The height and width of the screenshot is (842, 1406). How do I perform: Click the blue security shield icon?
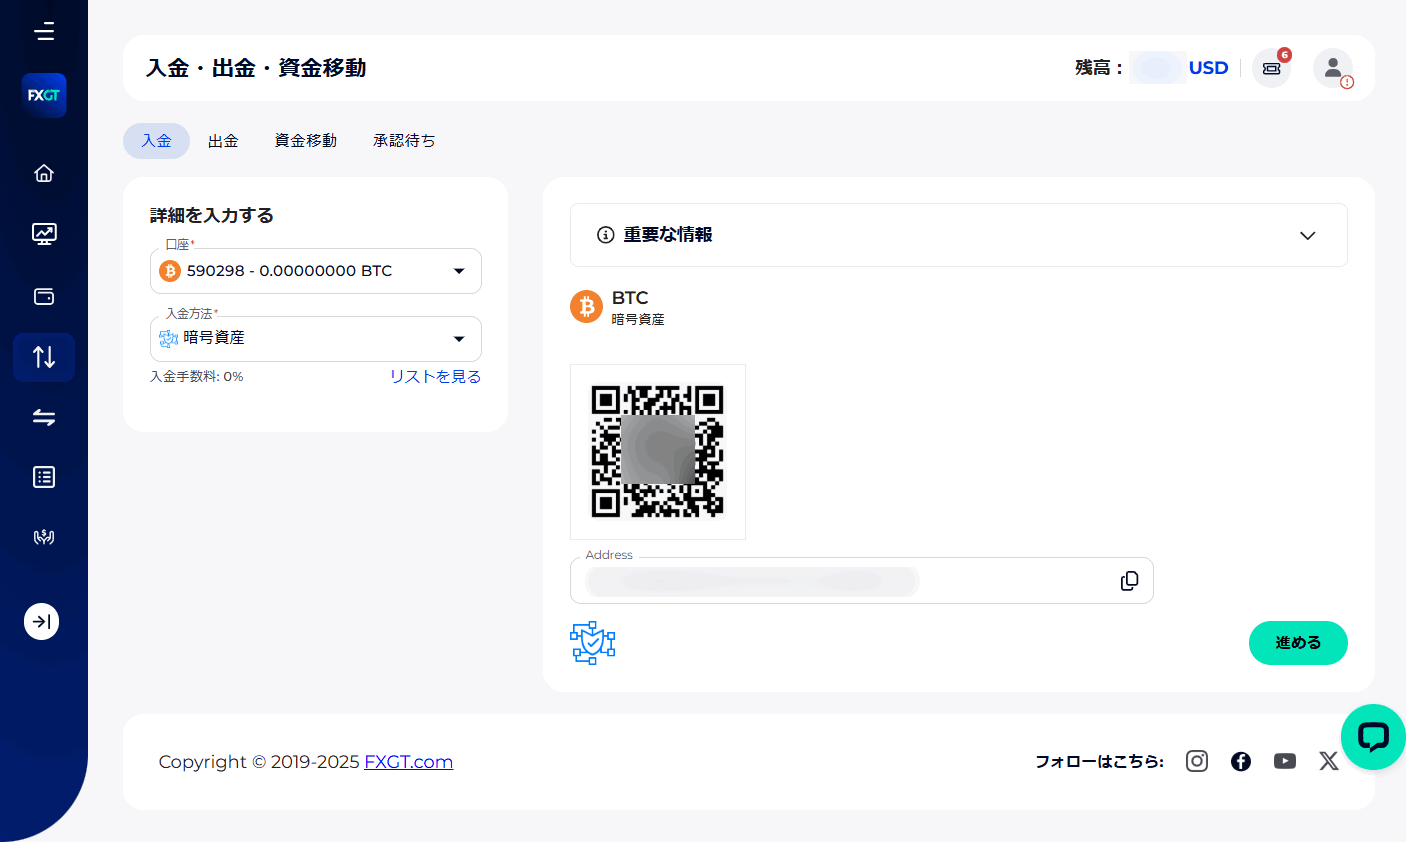(x=593, y=643)
